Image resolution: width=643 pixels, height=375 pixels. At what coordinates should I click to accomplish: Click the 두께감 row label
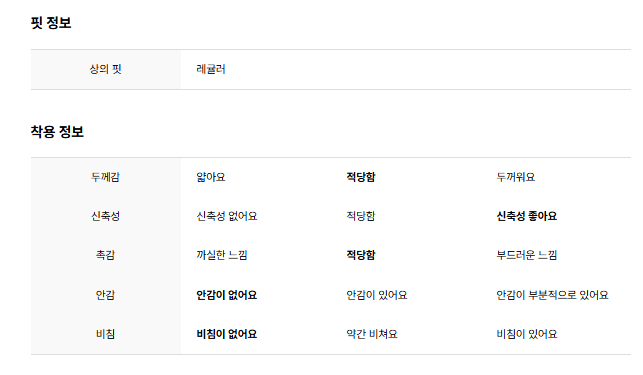pyautogui.click(x=105, y=177)
